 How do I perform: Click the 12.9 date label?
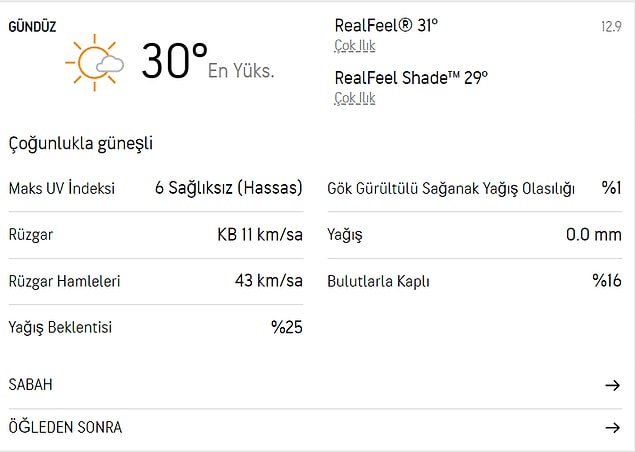coord(612,27)
